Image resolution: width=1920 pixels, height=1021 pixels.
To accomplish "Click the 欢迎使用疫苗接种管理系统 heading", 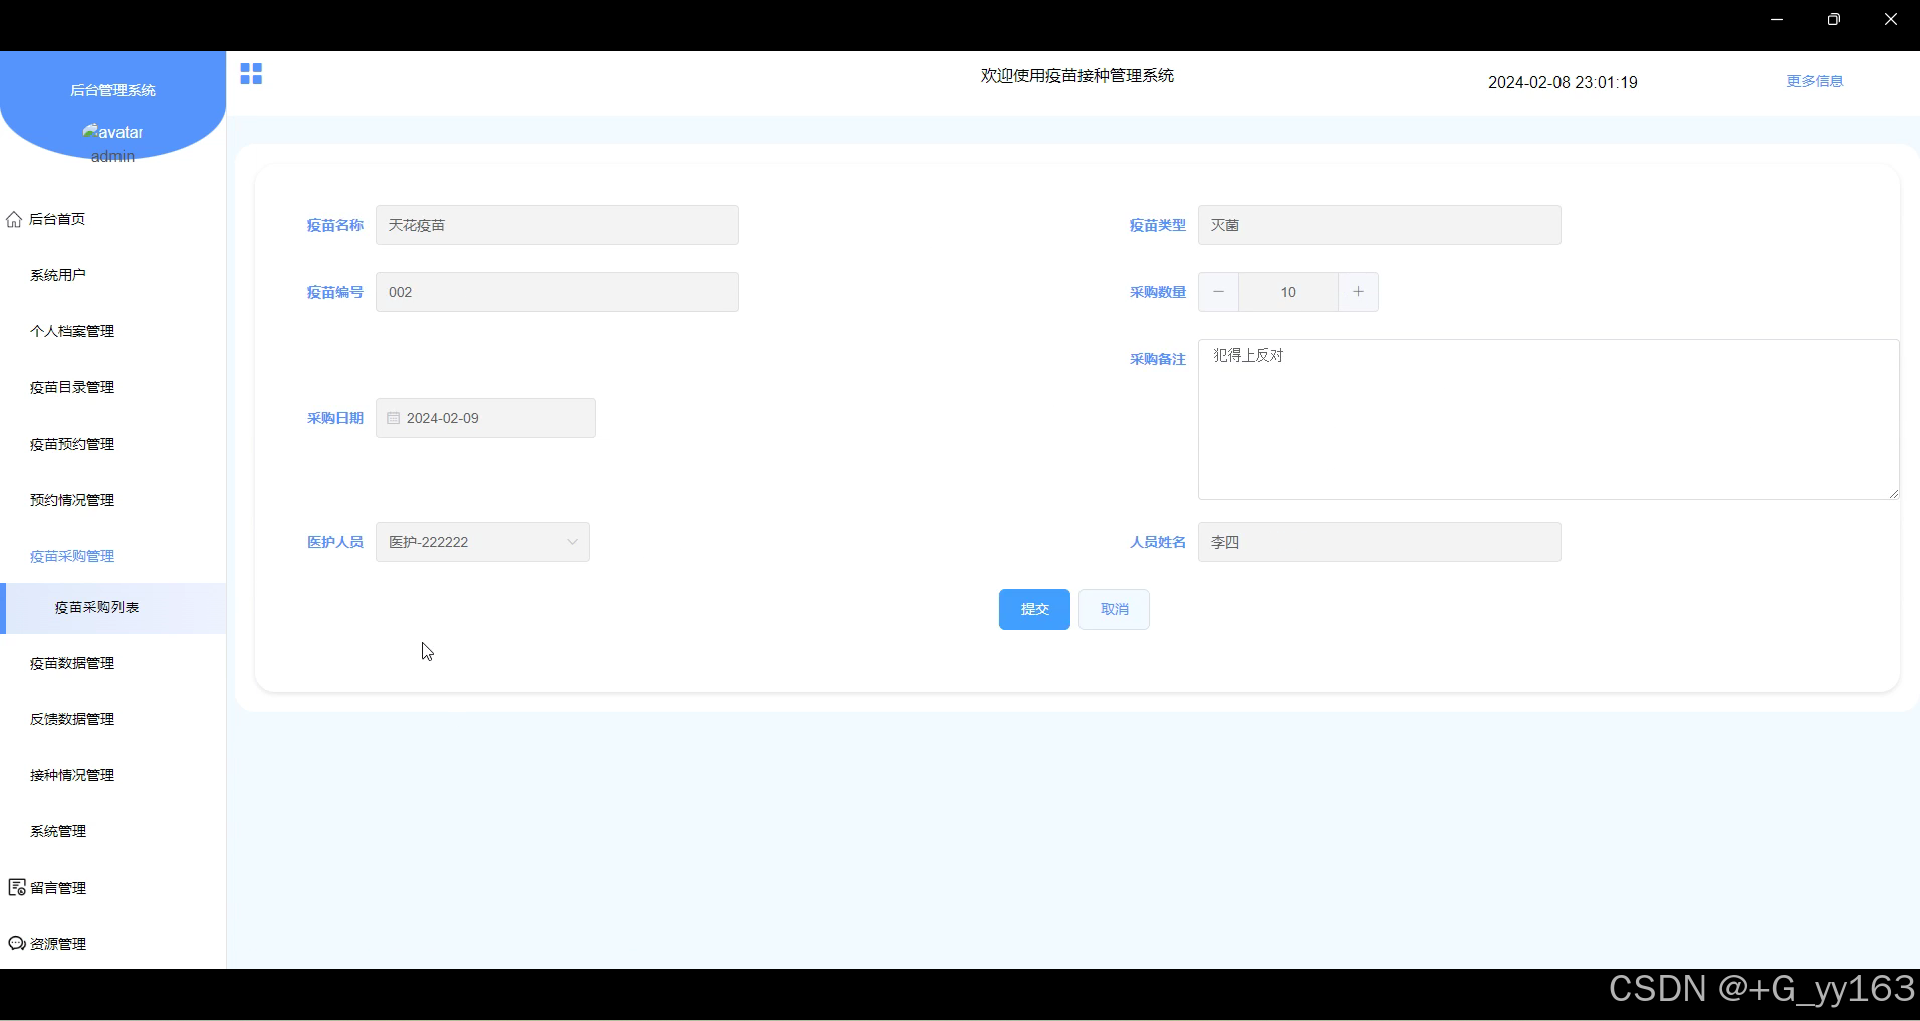I will pos(1077,76).
